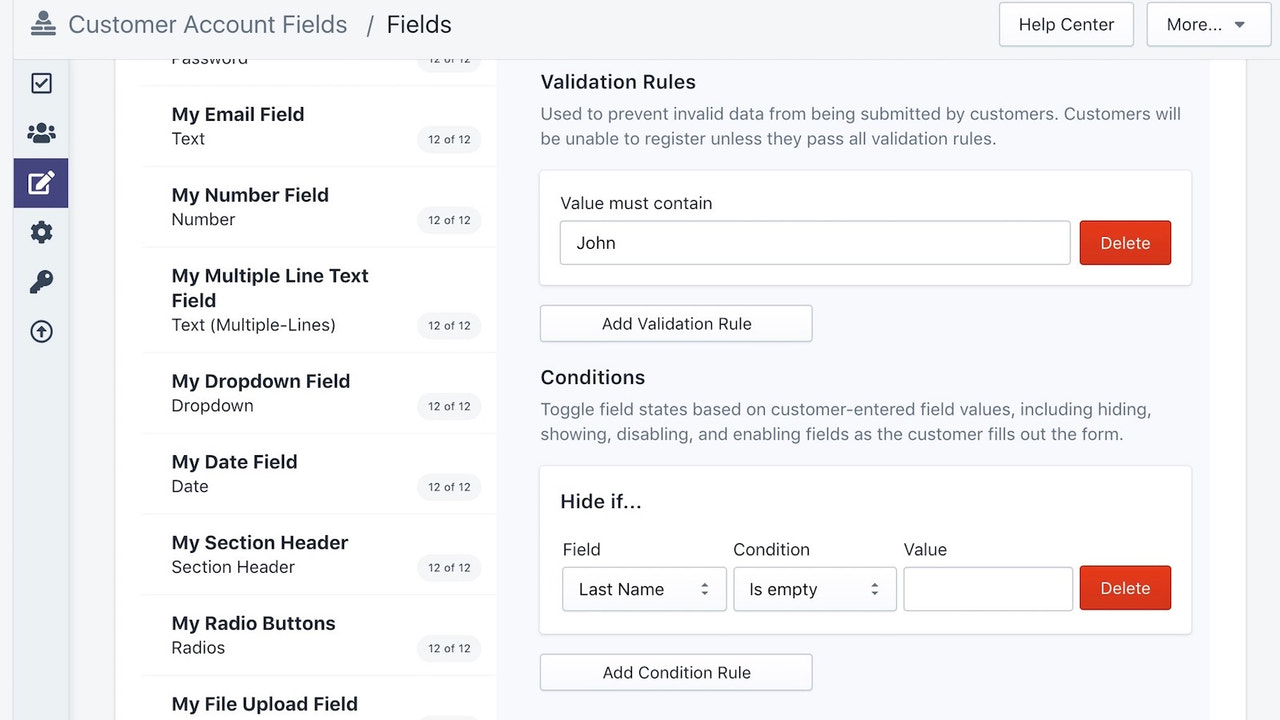1280x720 pixels.
Task: Open the Customers section in the sidebar
Action: [x=40, y=133]
